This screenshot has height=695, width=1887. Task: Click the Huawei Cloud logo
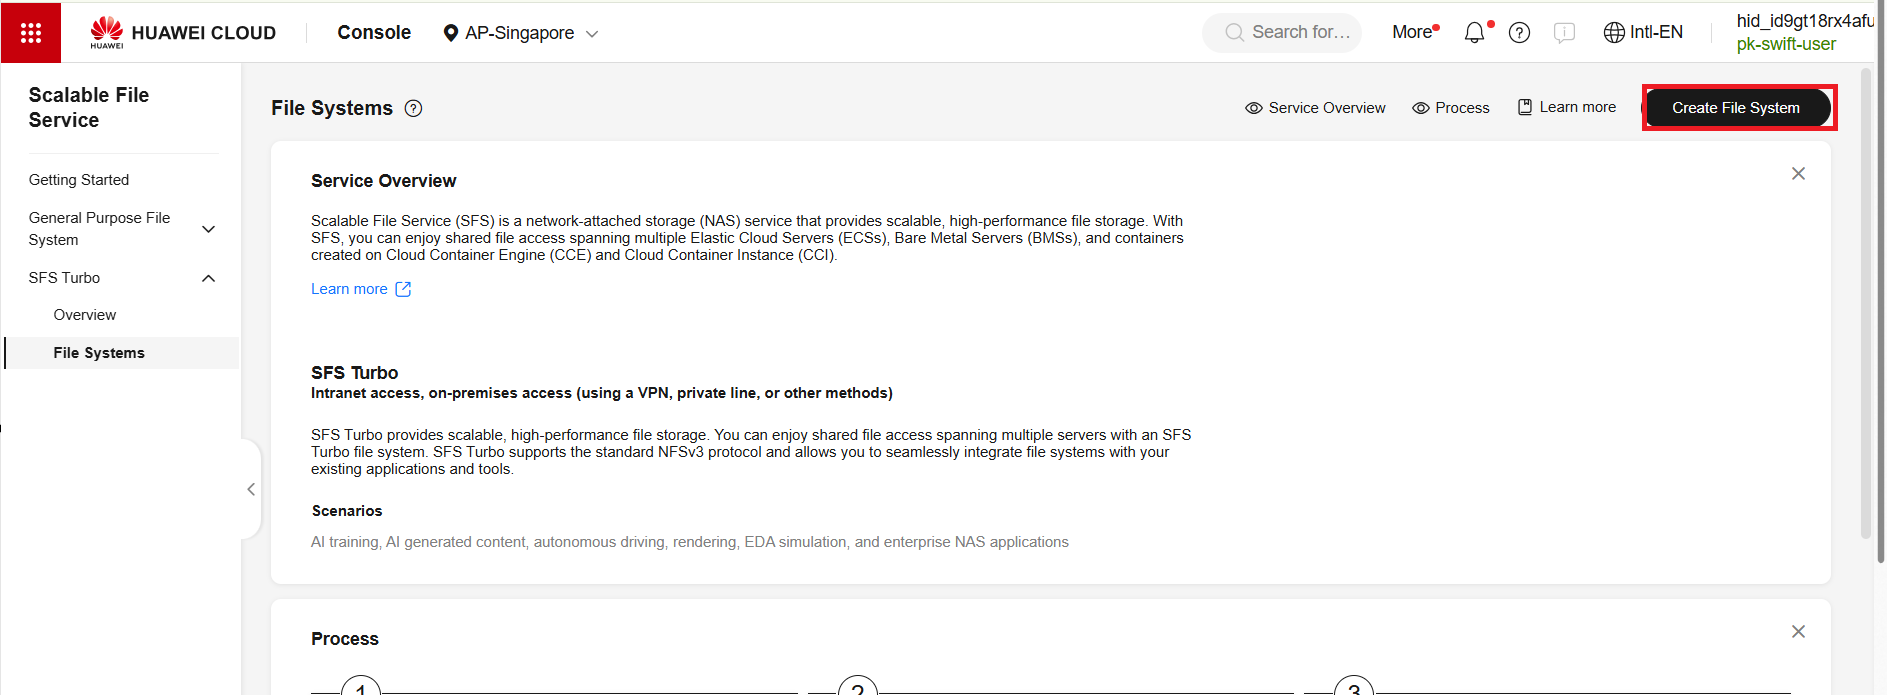tap(183, 33)
